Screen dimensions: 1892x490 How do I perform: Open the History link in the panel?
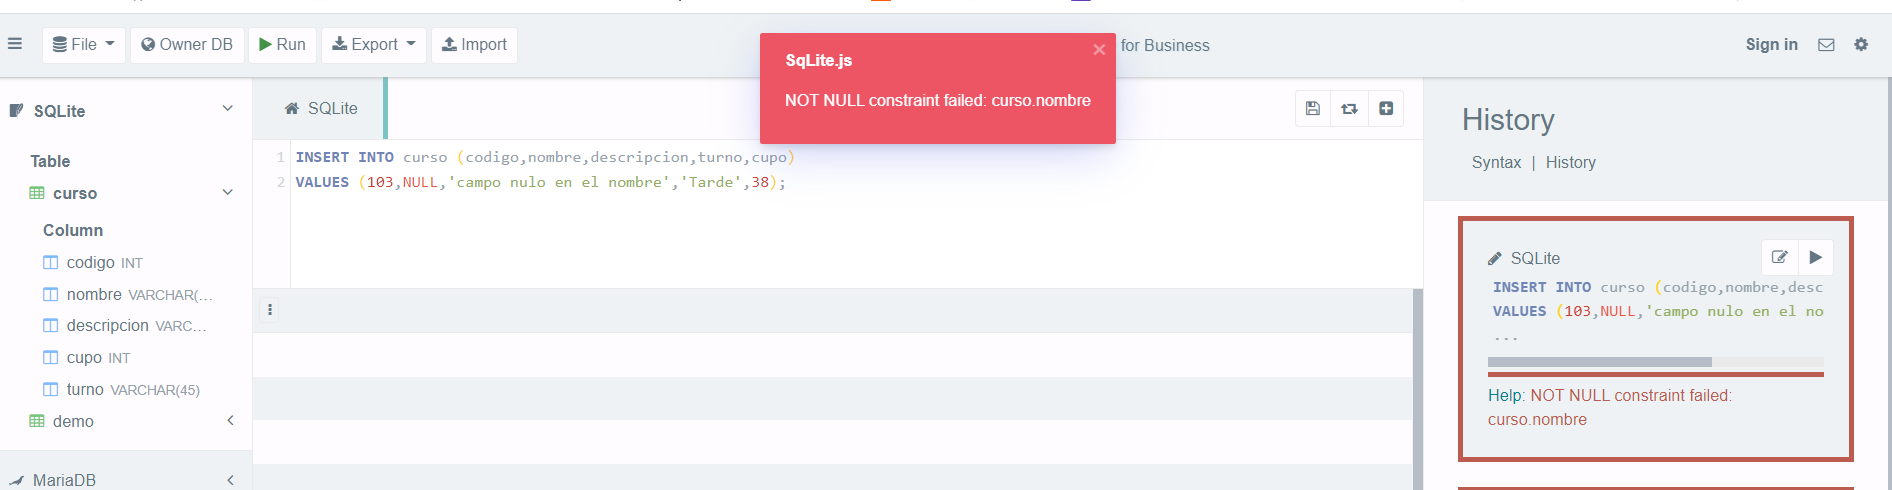pyautogui.click(x=1570, y=162)
